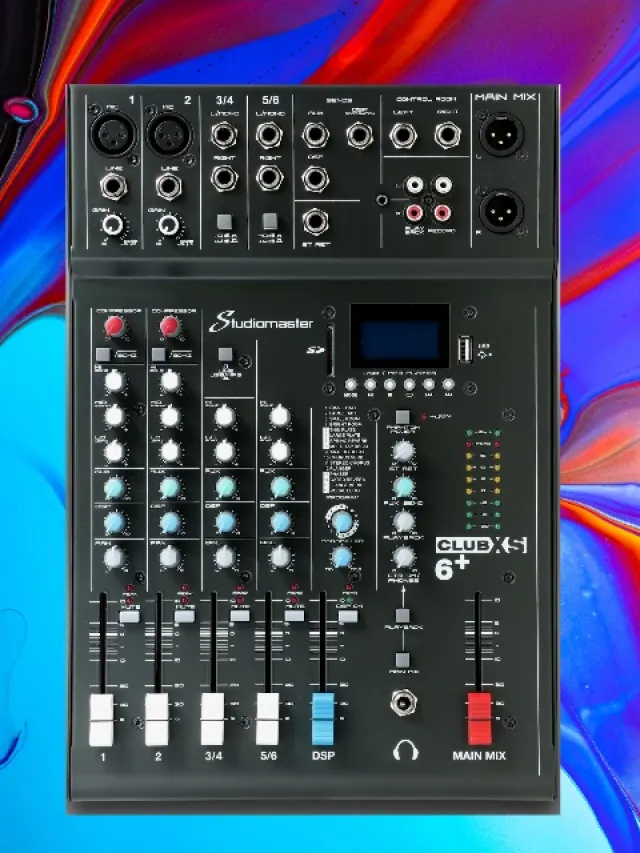The height and width of the screenshot is (853, 640).
Task: Click the Studiomaster logo
Action: (x=262, y=323)
